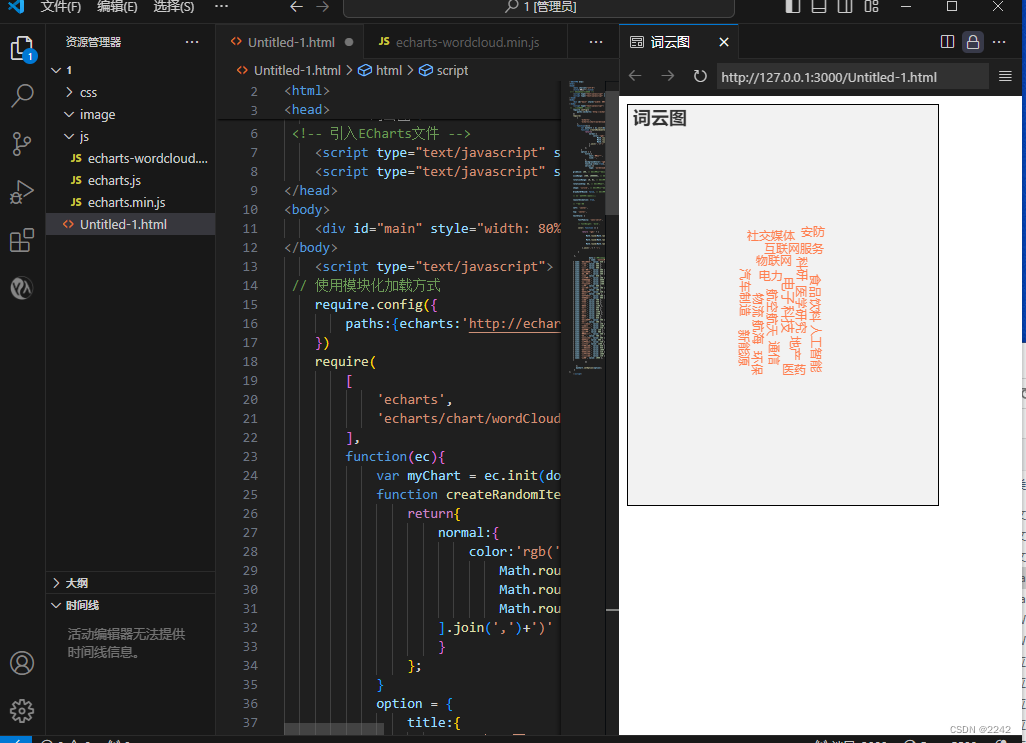Open more actions for code editor group

(x=596, y=42)
